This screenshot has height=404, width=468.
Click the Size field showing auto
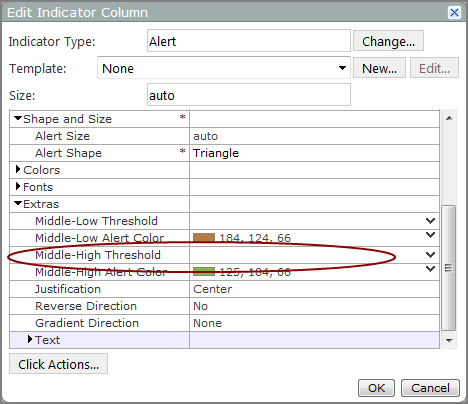249,95
